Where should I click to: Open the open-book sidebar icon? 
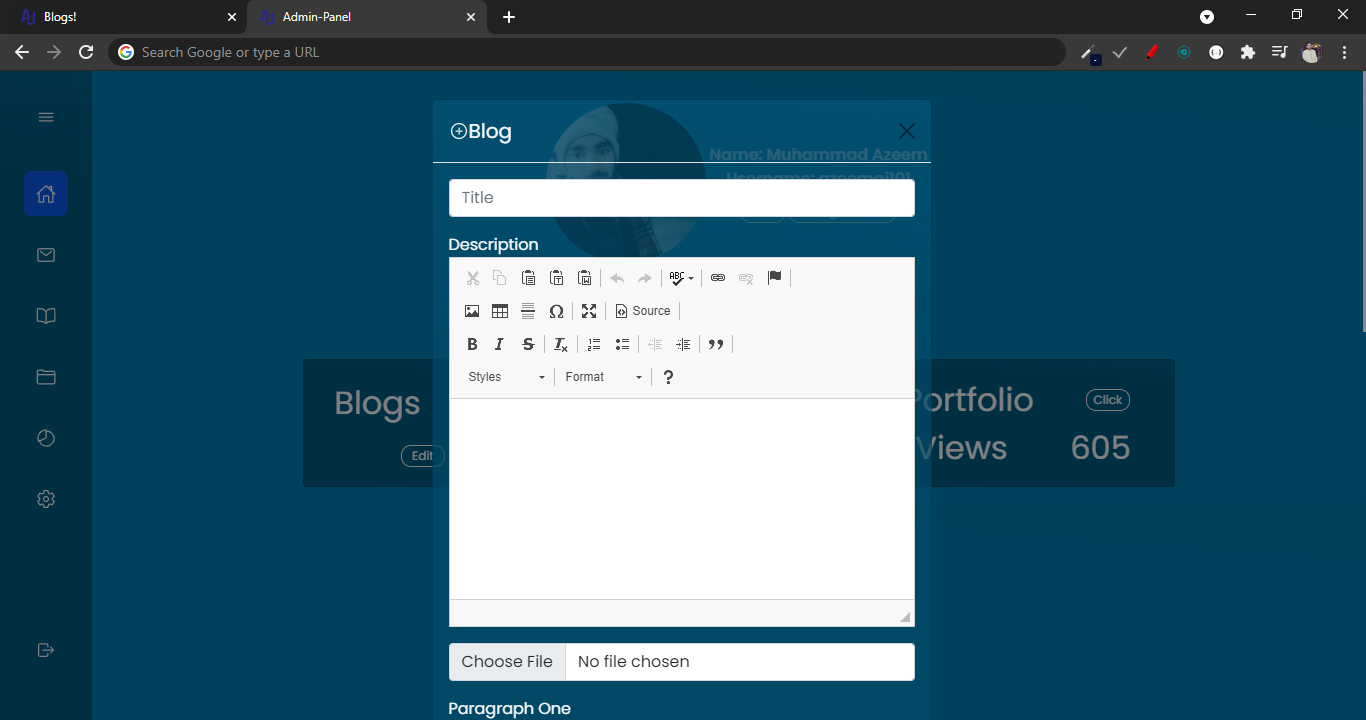[x=46, y=316]
